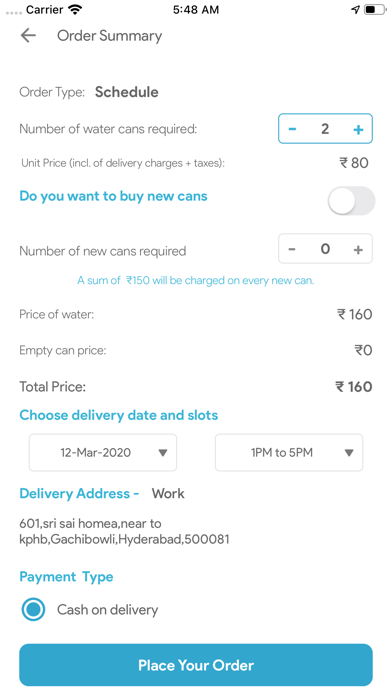Open the delivery date dropdown 12-Mar-2020
The height and width of the screenshot is (696, 392).
pyautogui.click(x=103, y=452)
